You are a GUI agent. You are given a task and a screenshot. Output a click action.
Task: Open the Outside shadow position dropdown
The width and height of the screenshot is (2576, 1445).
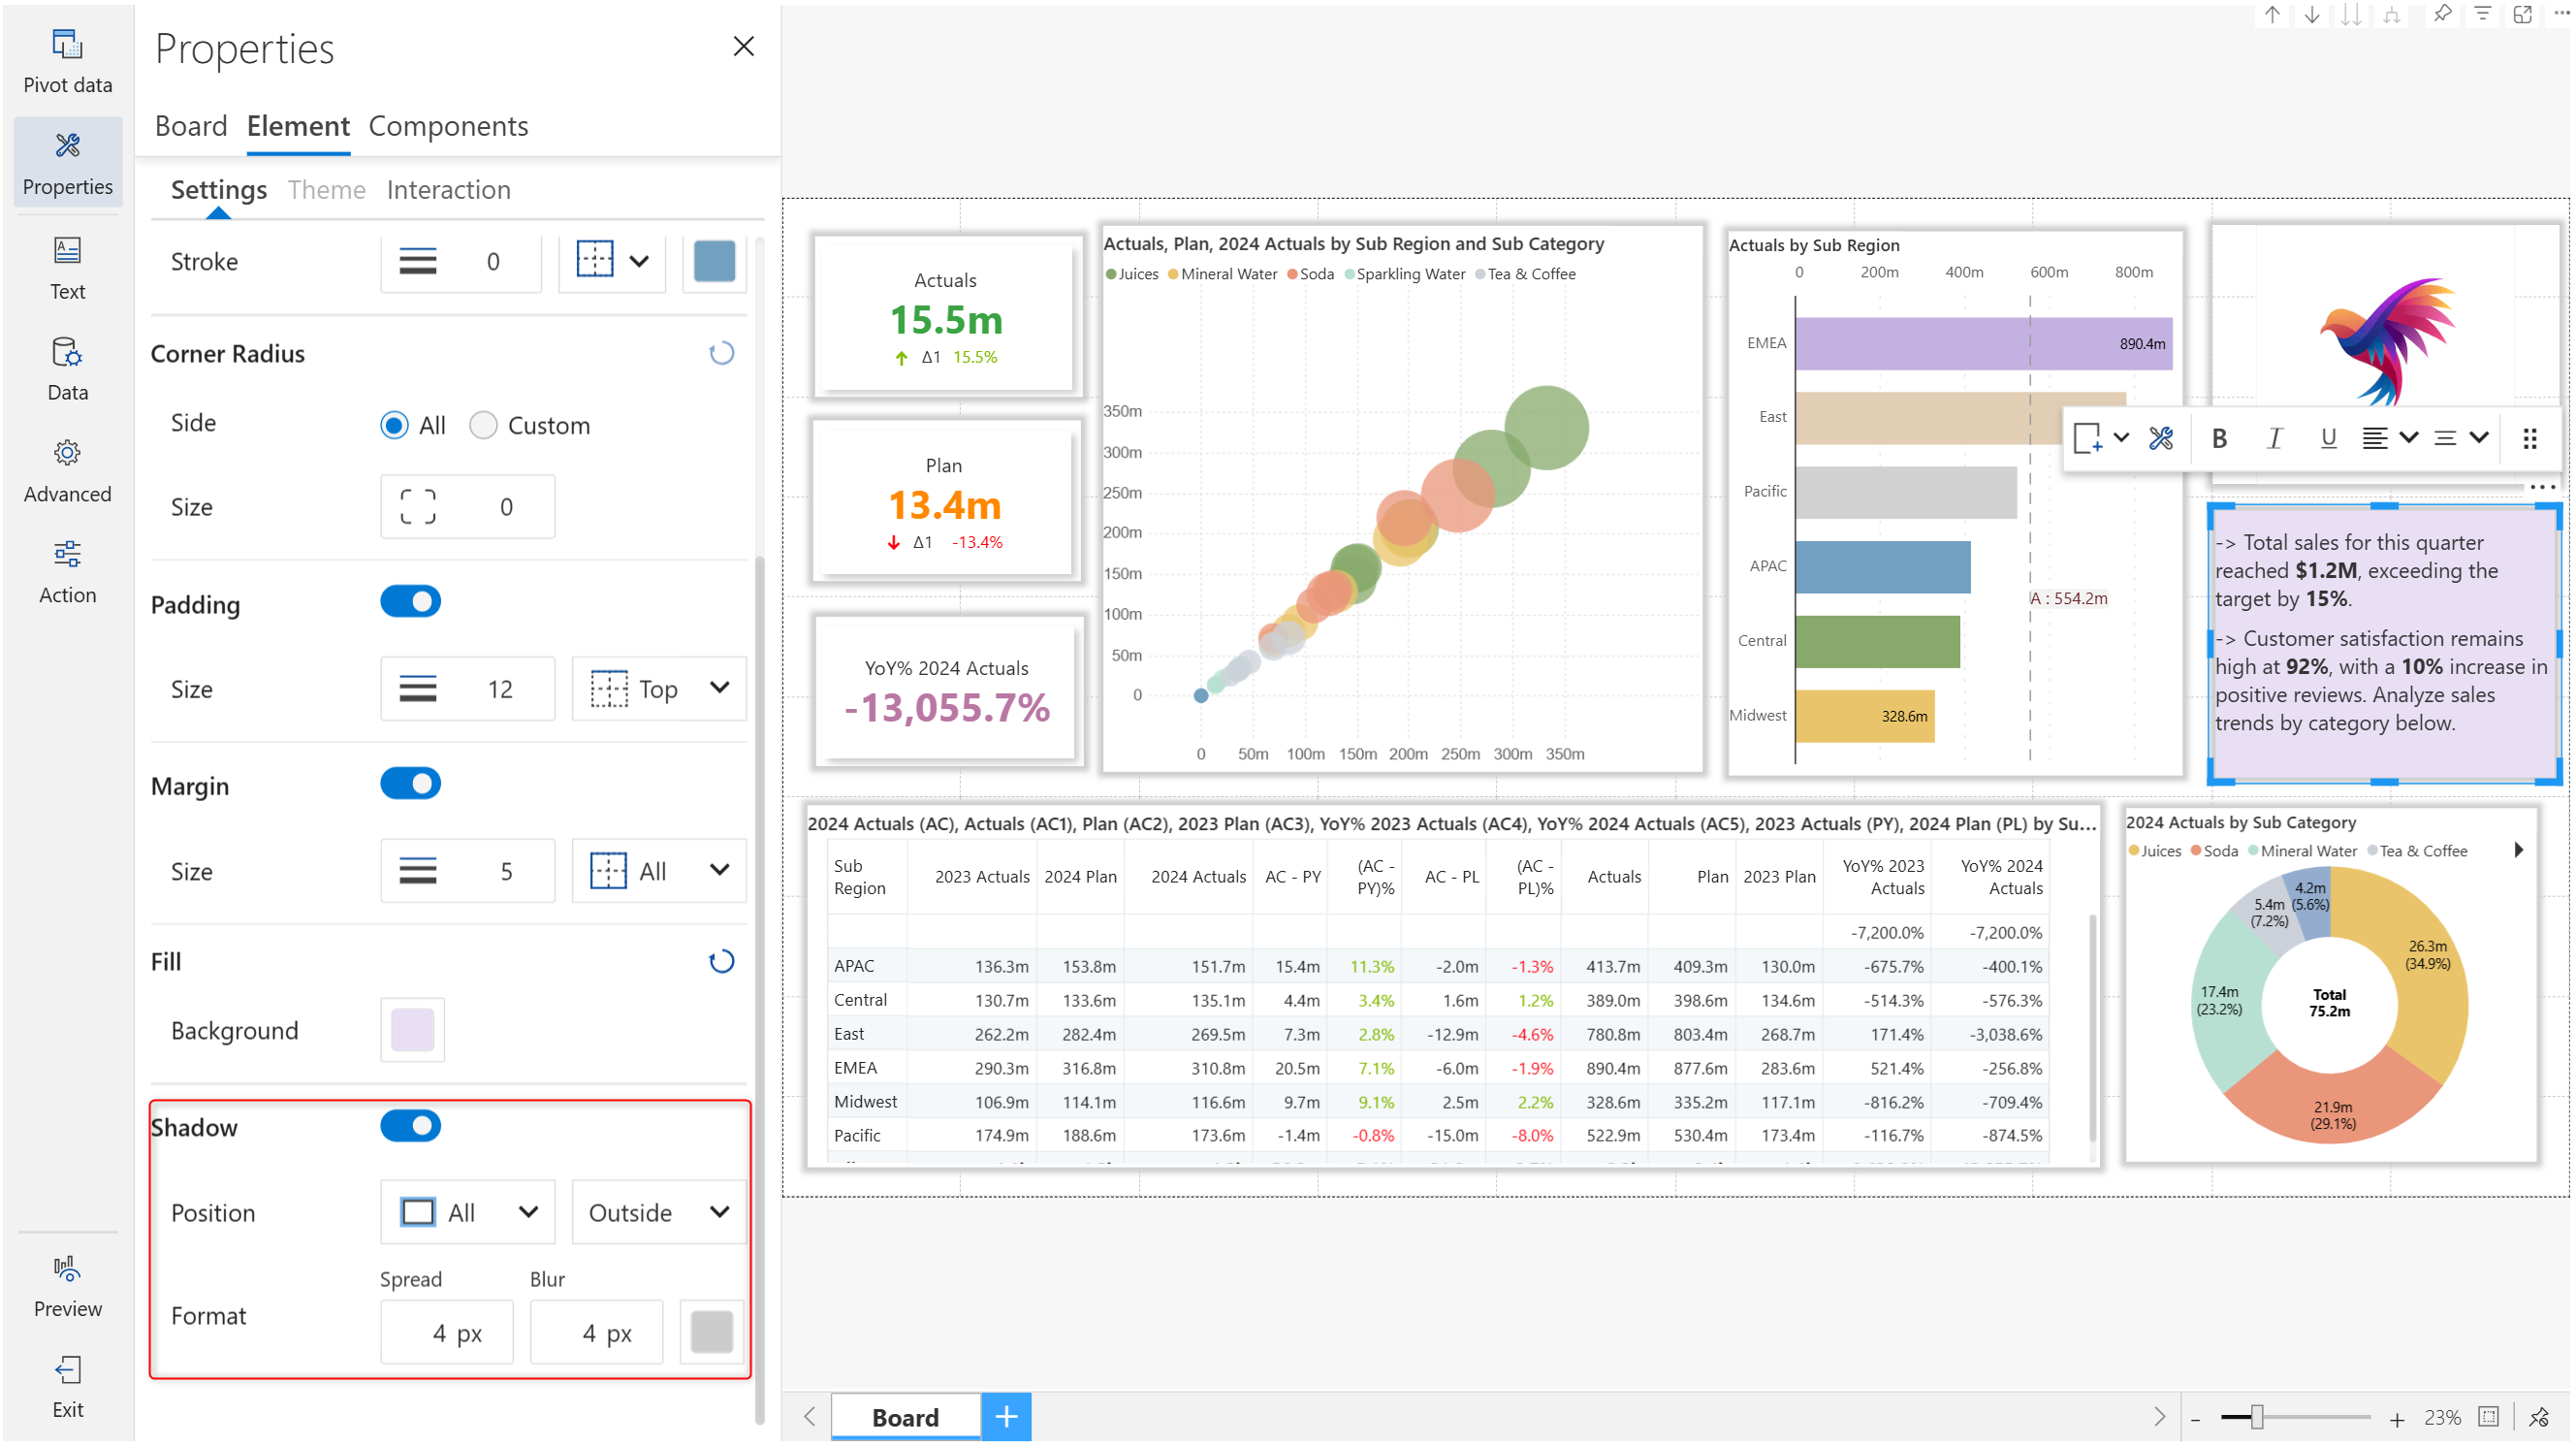[x=658, y=1212]
